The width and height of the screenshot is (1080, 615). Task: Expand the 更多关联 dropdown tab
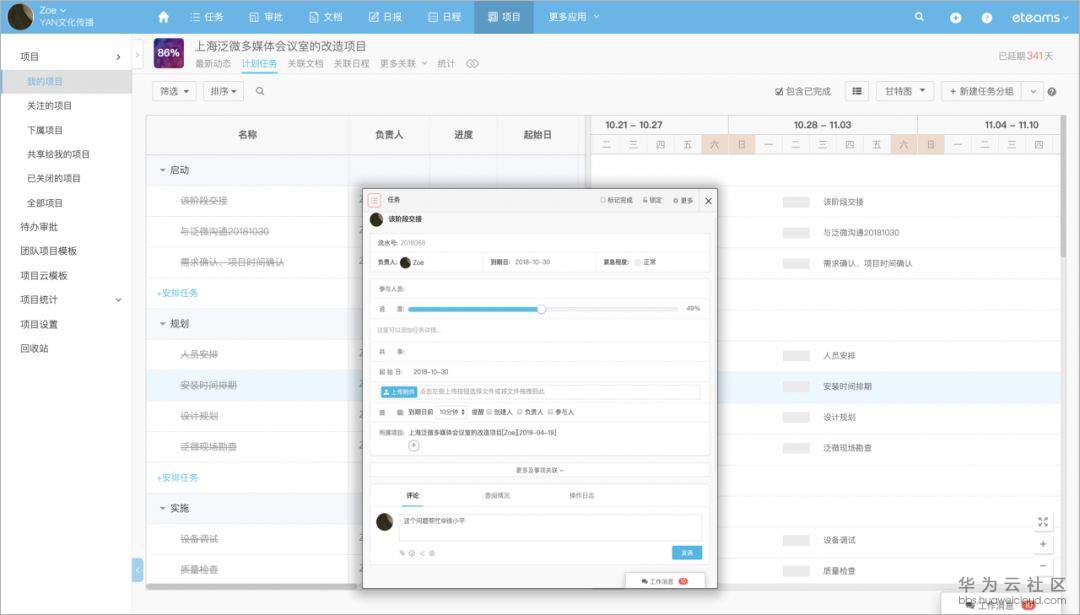[404, 63]
